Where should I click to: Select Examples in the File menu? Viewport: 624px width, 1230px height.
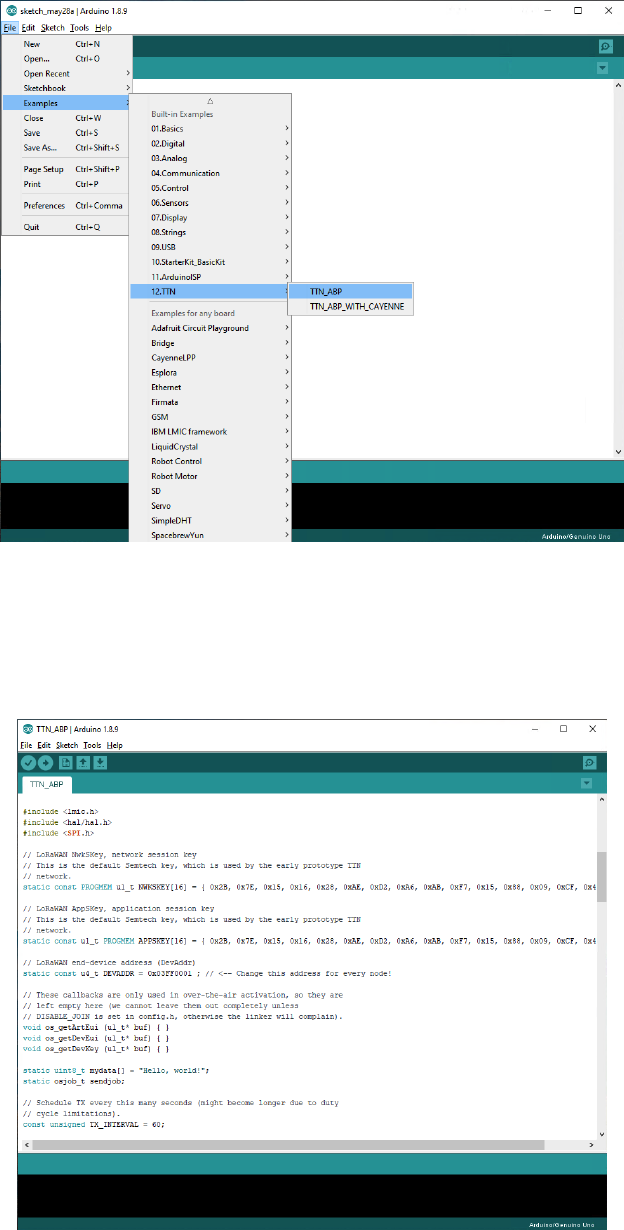point(67,103)
